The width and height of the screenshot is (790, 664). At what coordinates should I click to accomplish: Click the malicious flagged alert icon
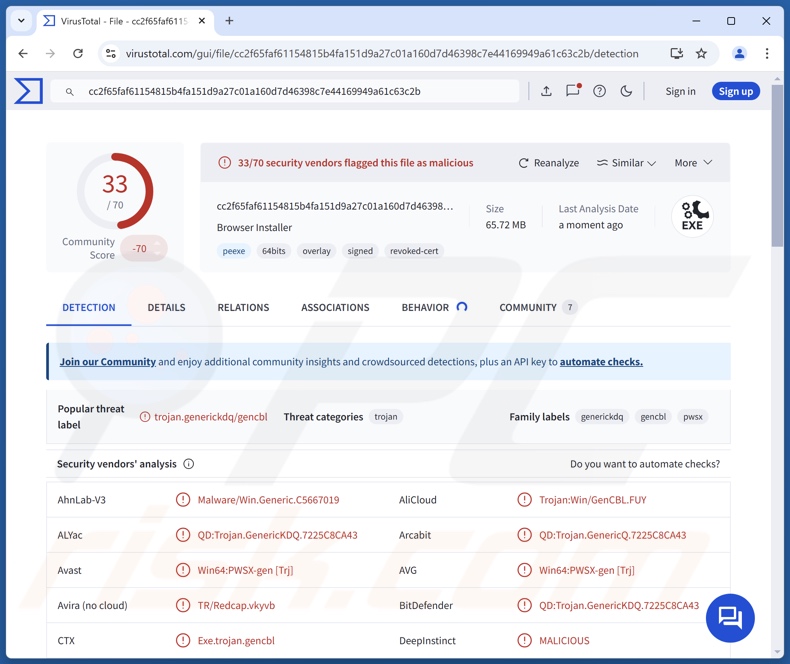click(224, 163)
